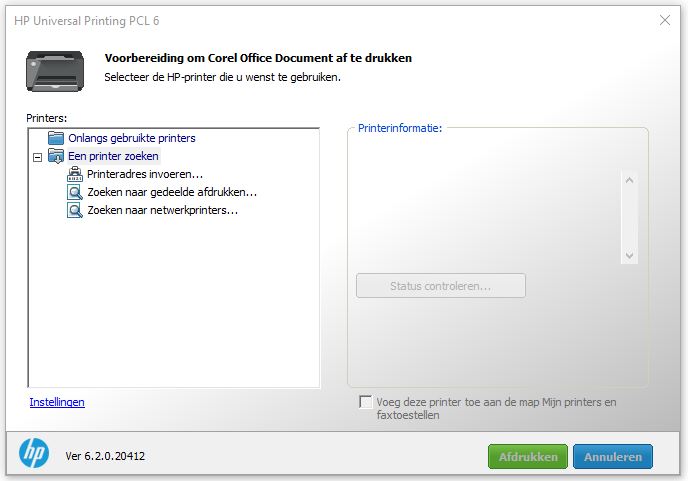This screenshot has width=688, height=481.
Task: Choose Zoeken naar netwerkprinters...
Action: click(x=162, y=210)
